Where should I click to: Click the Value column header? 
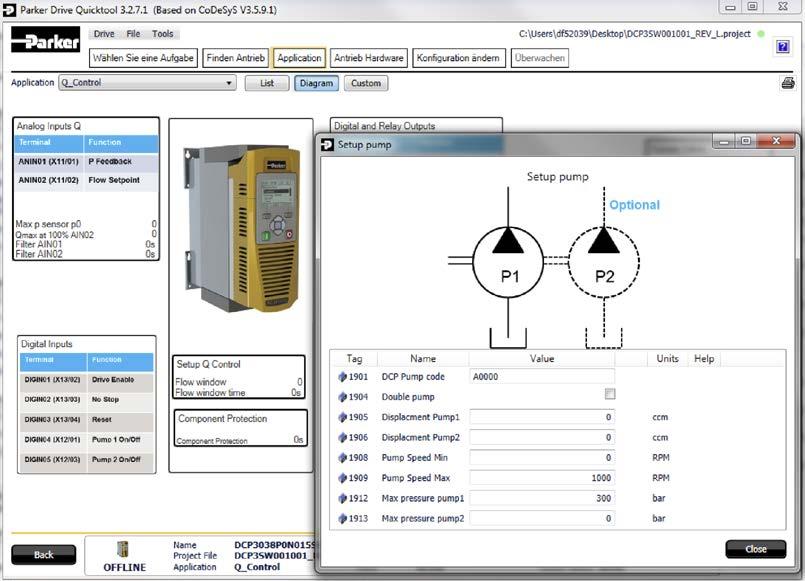coord(542,359)
